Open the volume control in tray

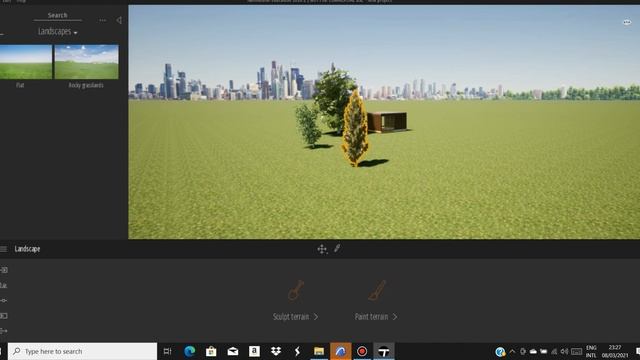(x=564, y=351)
